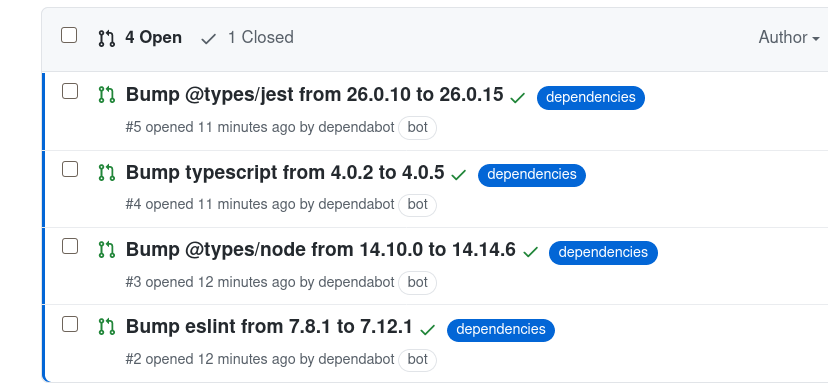Screen dimensions: 828x388
Task: Mark the eslint bump pull request checkbox
Action: (70, 324)
